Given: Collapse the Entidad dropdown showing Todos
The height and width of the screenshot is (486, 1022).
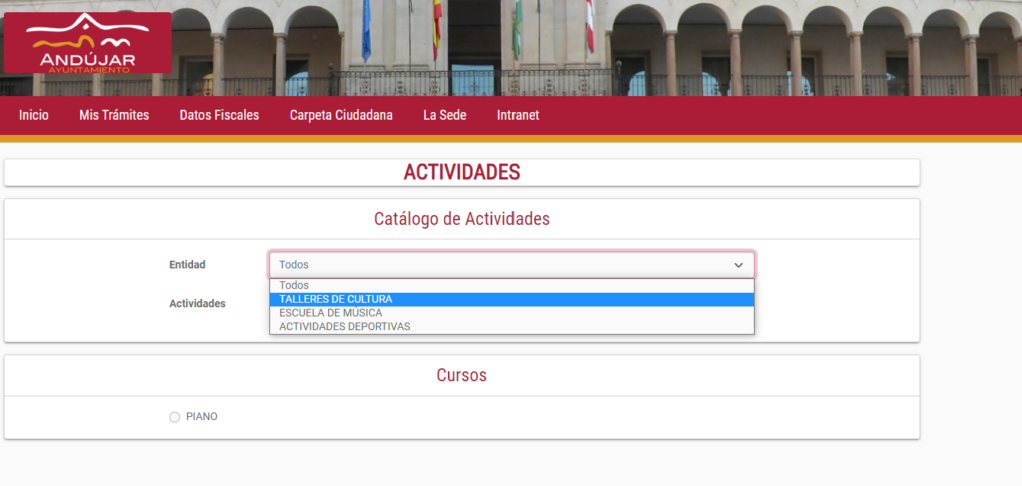Looking at the screenshot, I should tap(512, 265).
